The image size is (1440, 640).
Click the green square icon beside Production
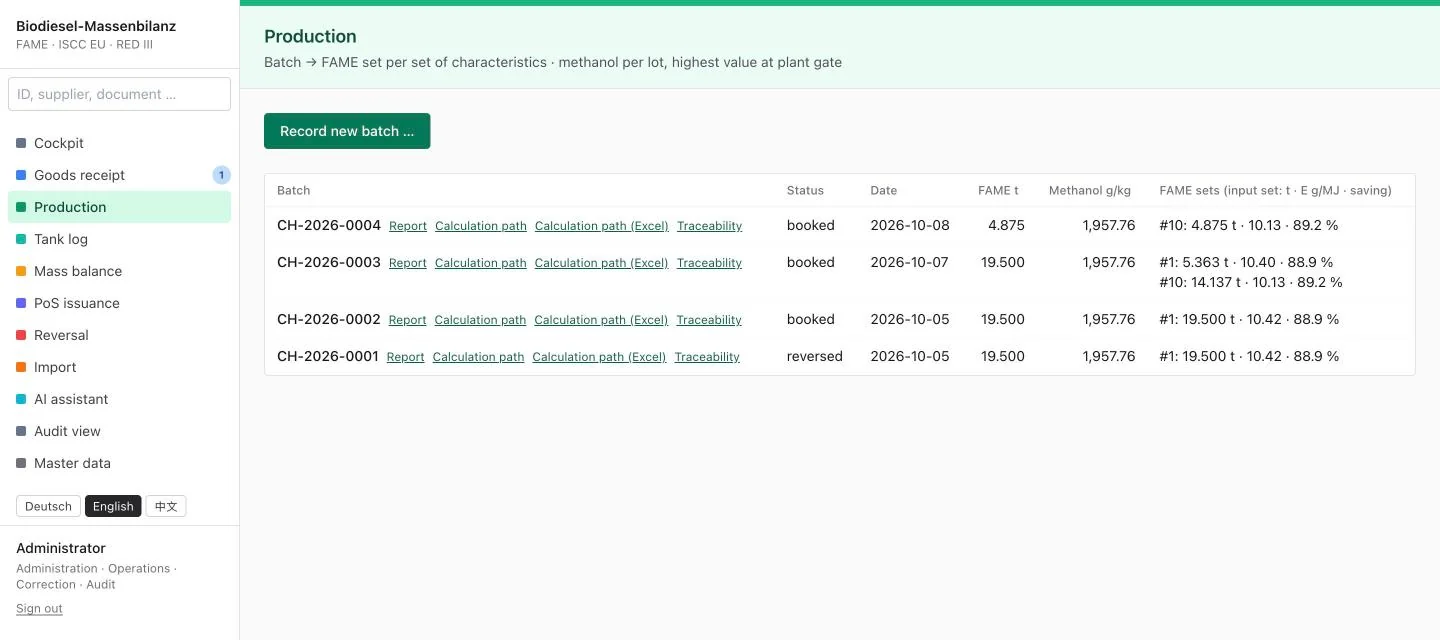[x=21, y=207]
